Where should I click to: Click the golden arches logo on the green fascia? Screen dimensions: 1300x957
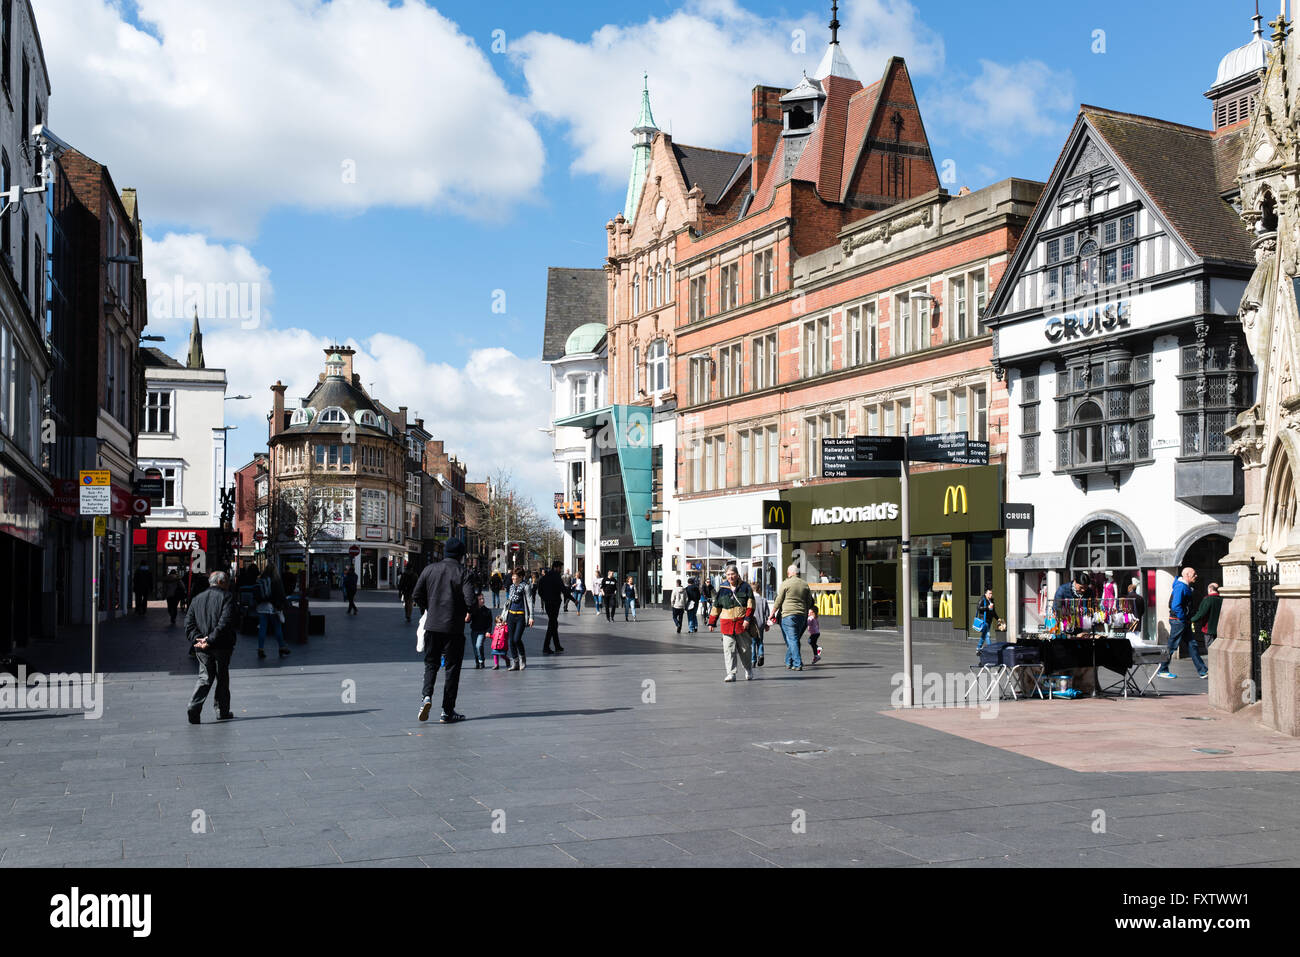(x=955, y=500)
